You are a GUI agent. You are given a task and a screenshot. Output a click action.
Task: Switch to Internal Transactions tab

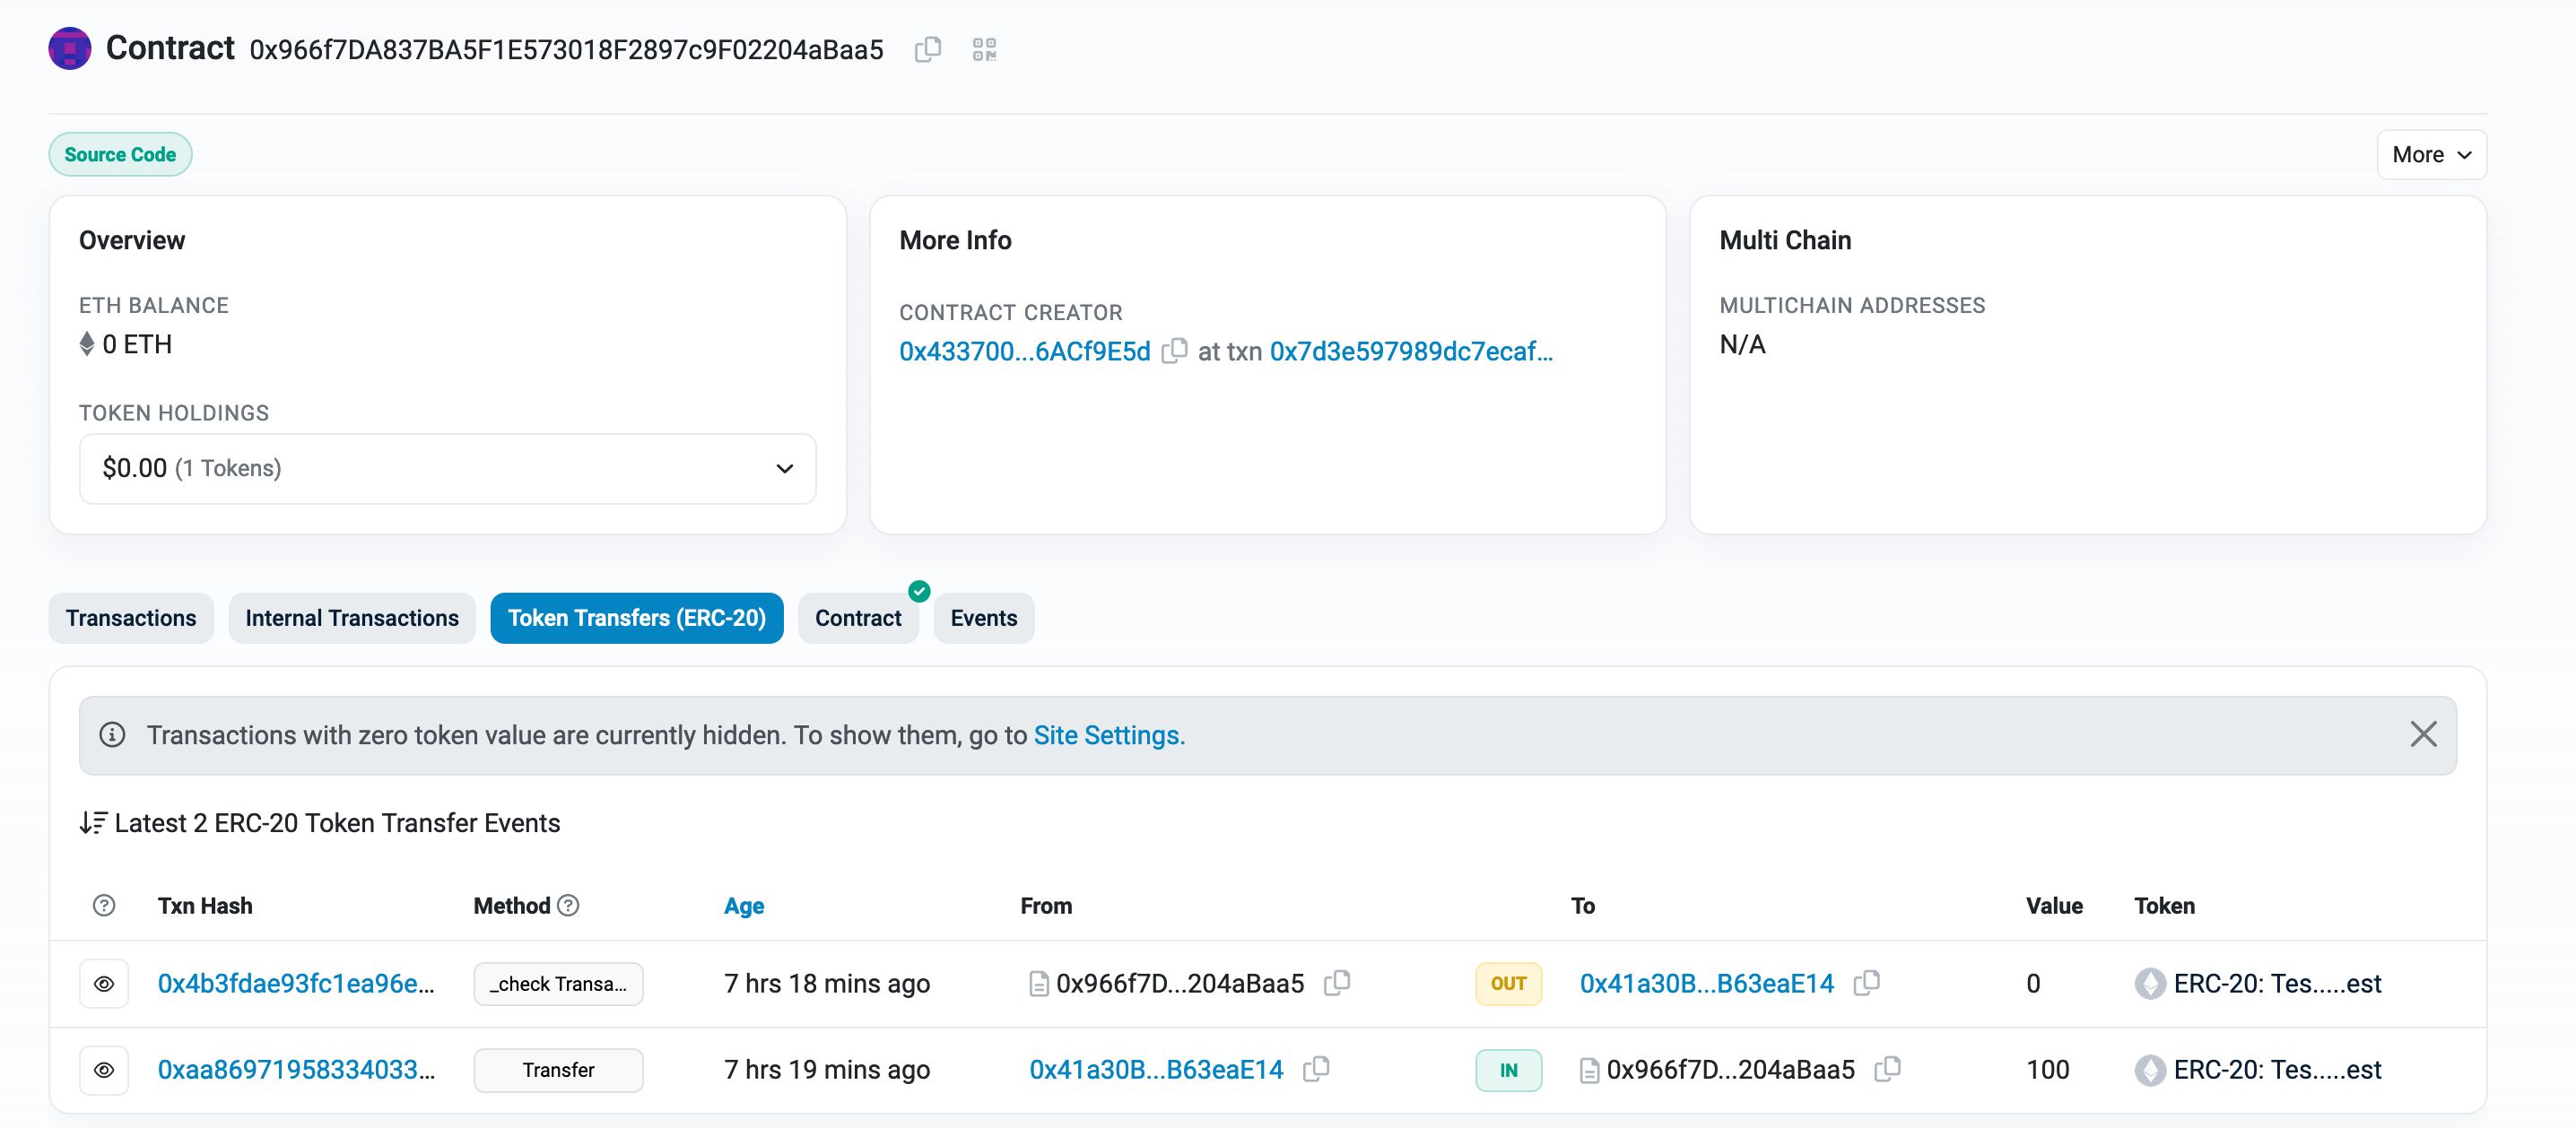coord(352,618)
